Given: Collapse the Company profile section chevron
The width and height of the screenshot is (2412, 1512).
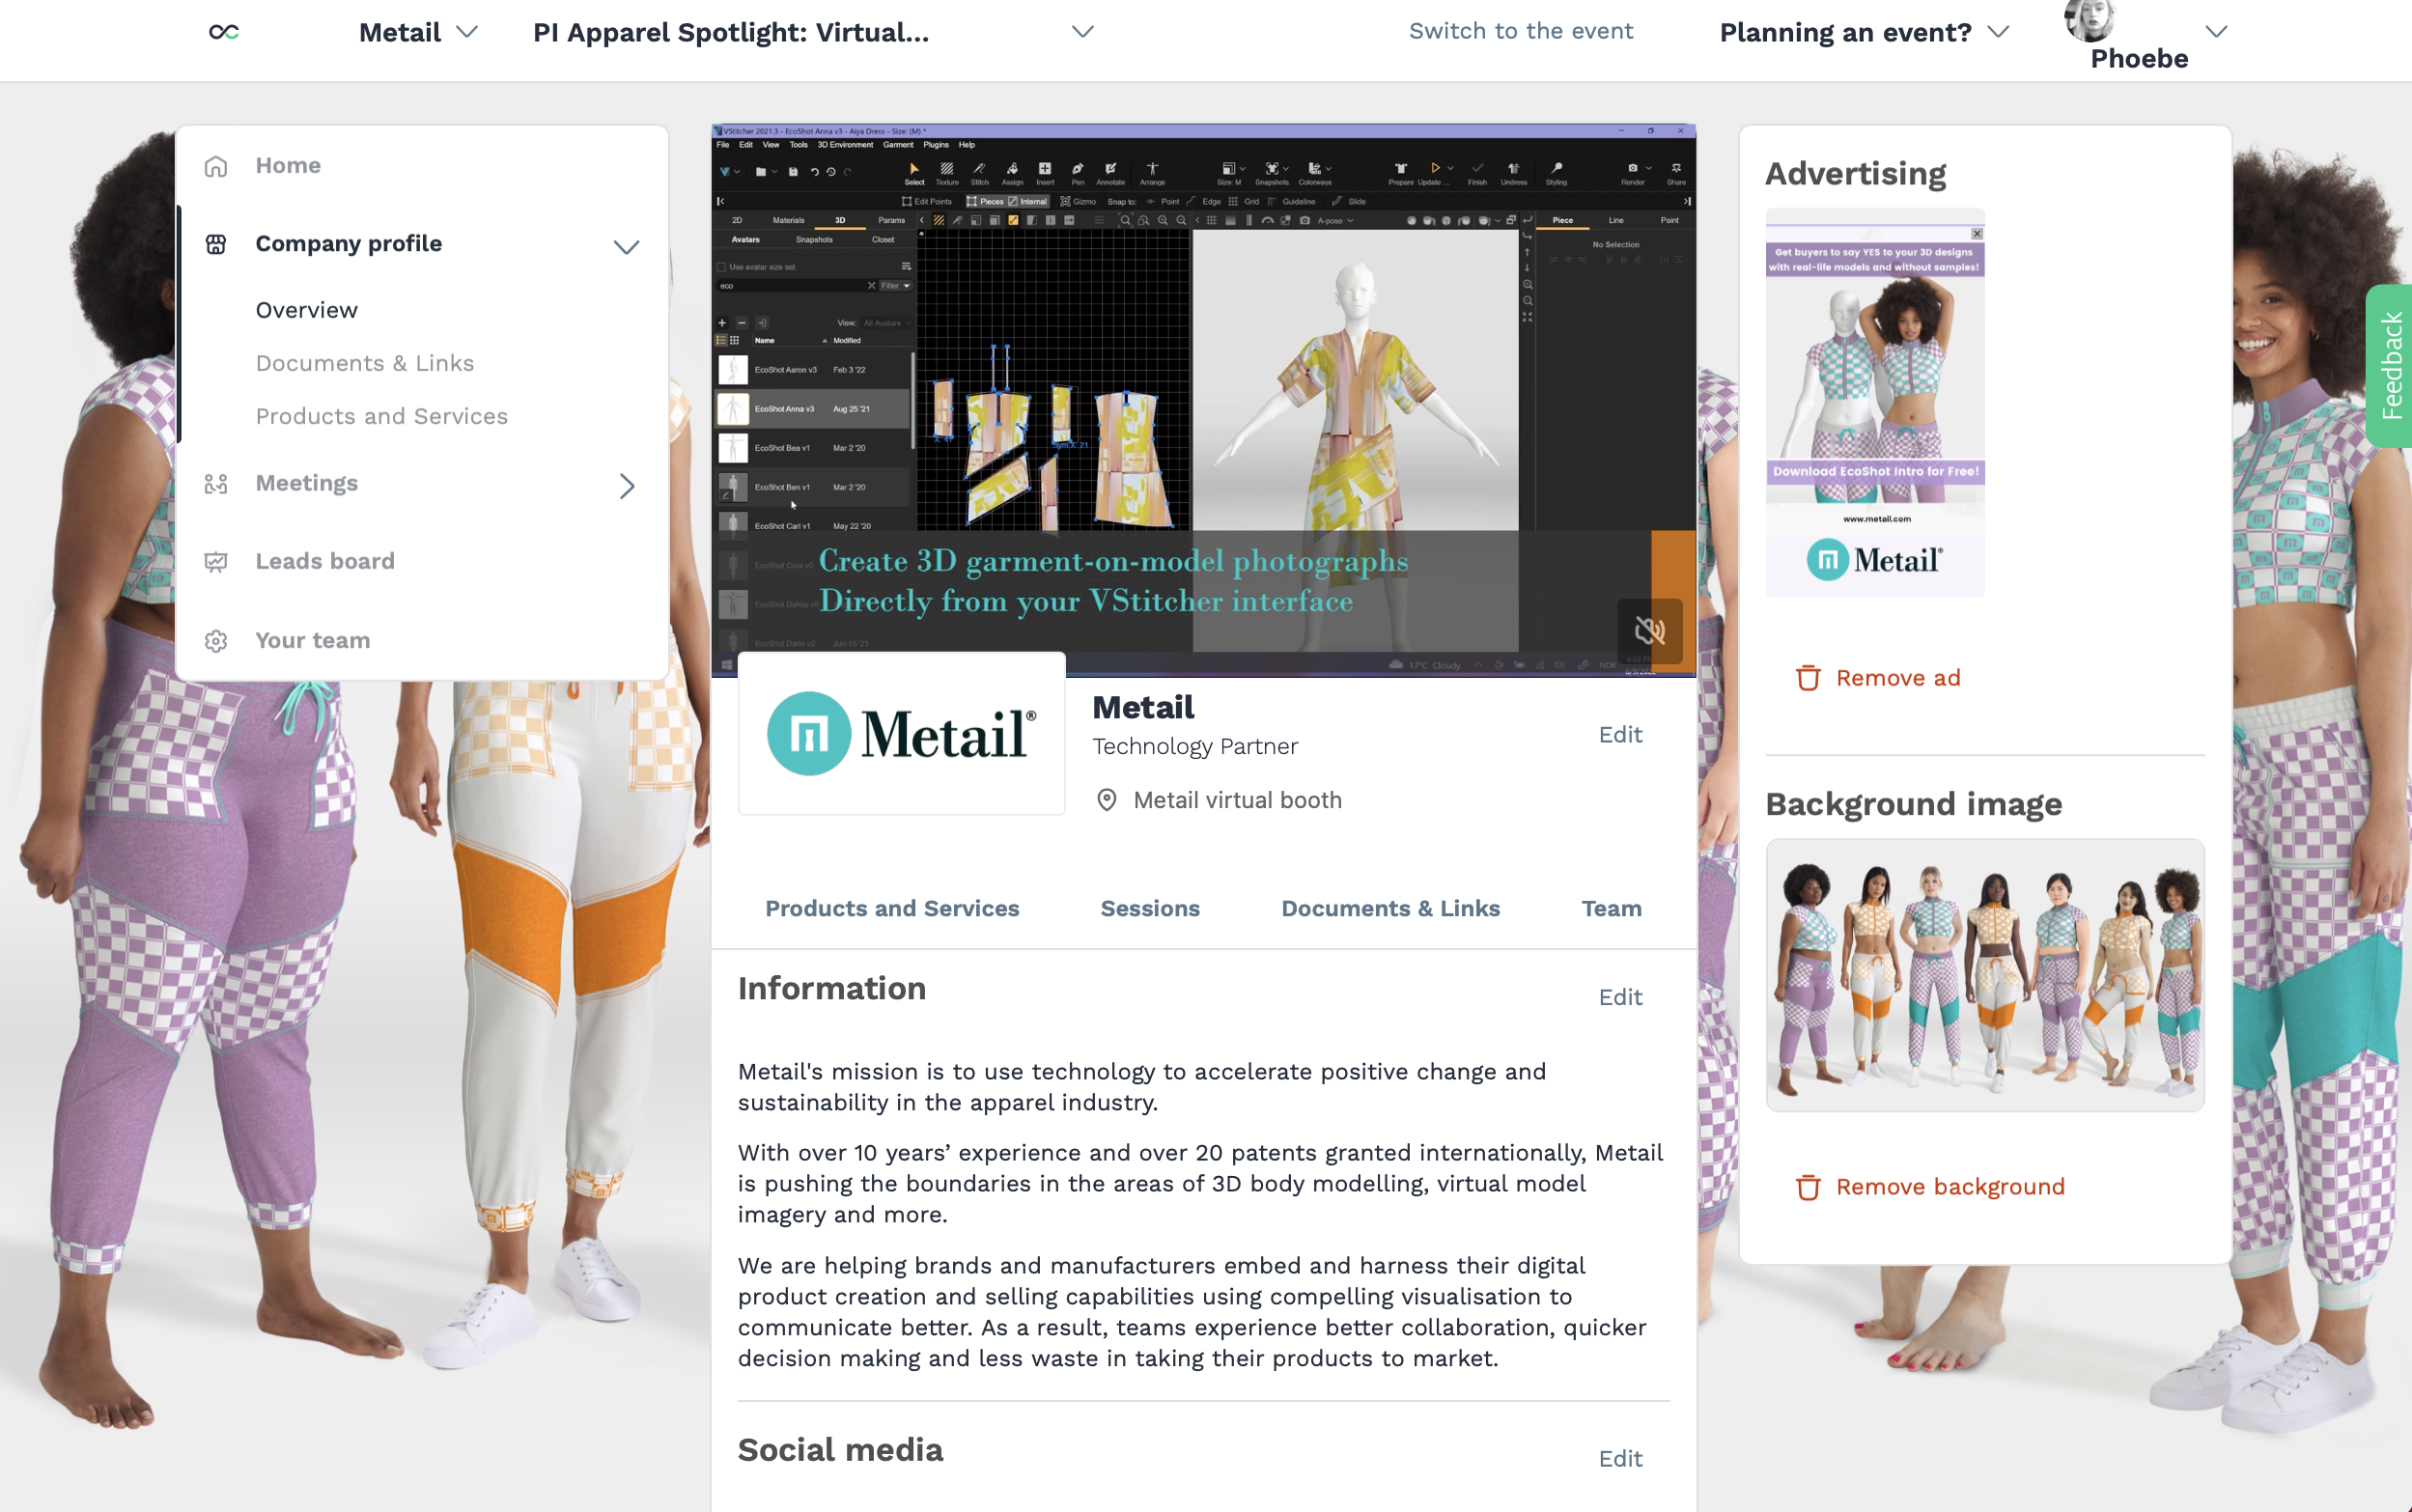Looking at the screenshot, I should [x=626, y=246].
